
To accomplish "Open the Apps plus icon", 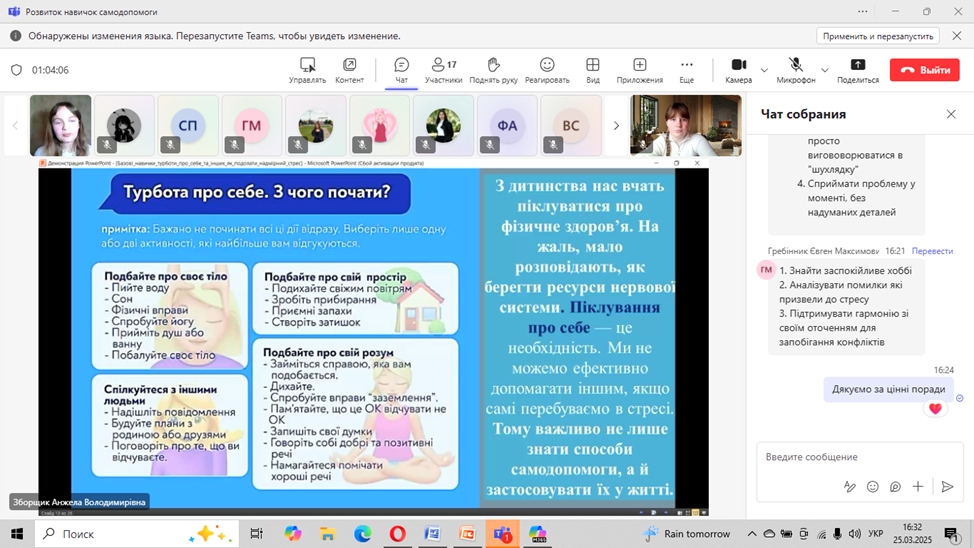I will point(639,66).
